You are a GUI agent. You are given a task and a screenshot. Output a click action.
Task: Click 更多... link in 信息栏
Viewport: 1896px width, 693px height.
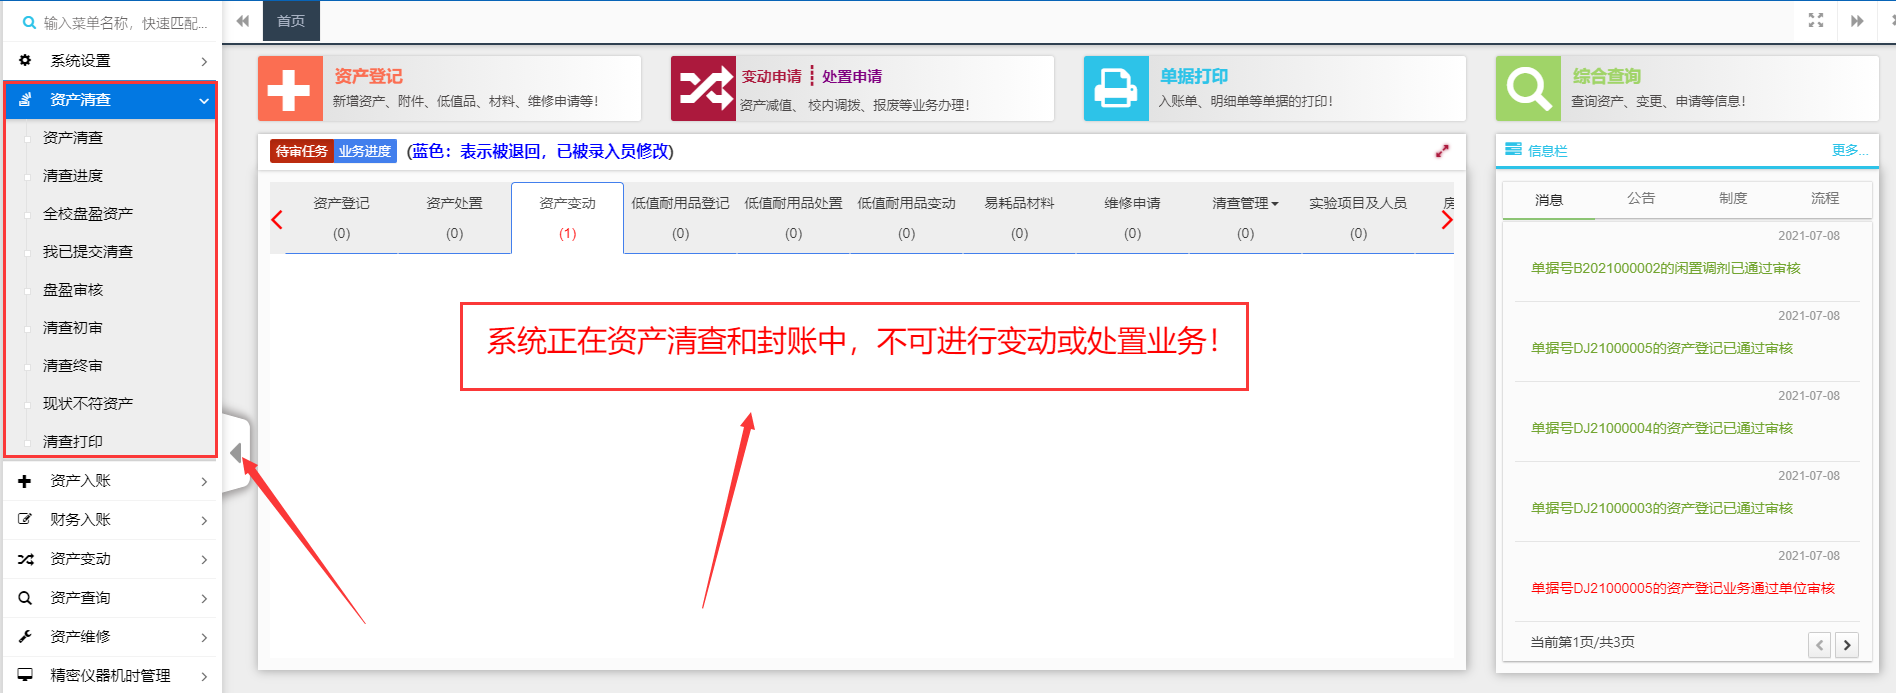[1848, 150]
